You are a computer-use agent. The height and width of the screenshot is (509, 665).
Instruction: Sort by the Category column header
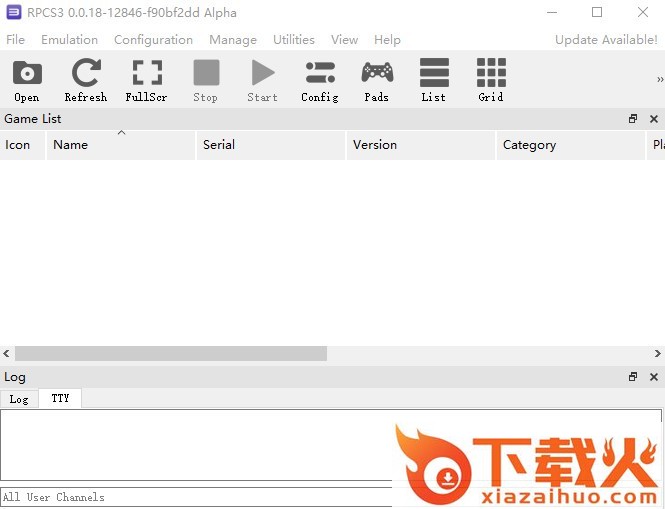pyautogui.click(x=571, y=145)
